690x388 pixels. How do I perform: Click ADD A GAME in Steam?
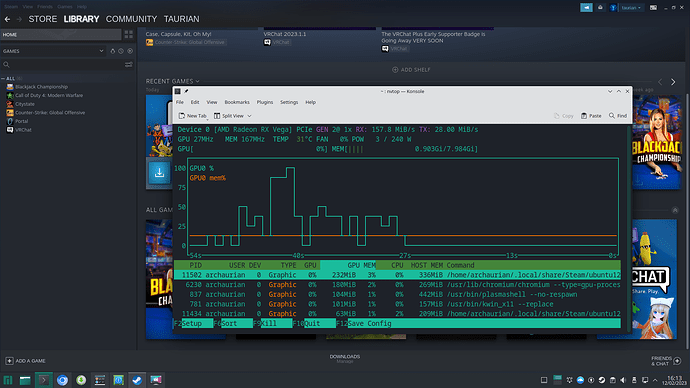tap(26, 361)
